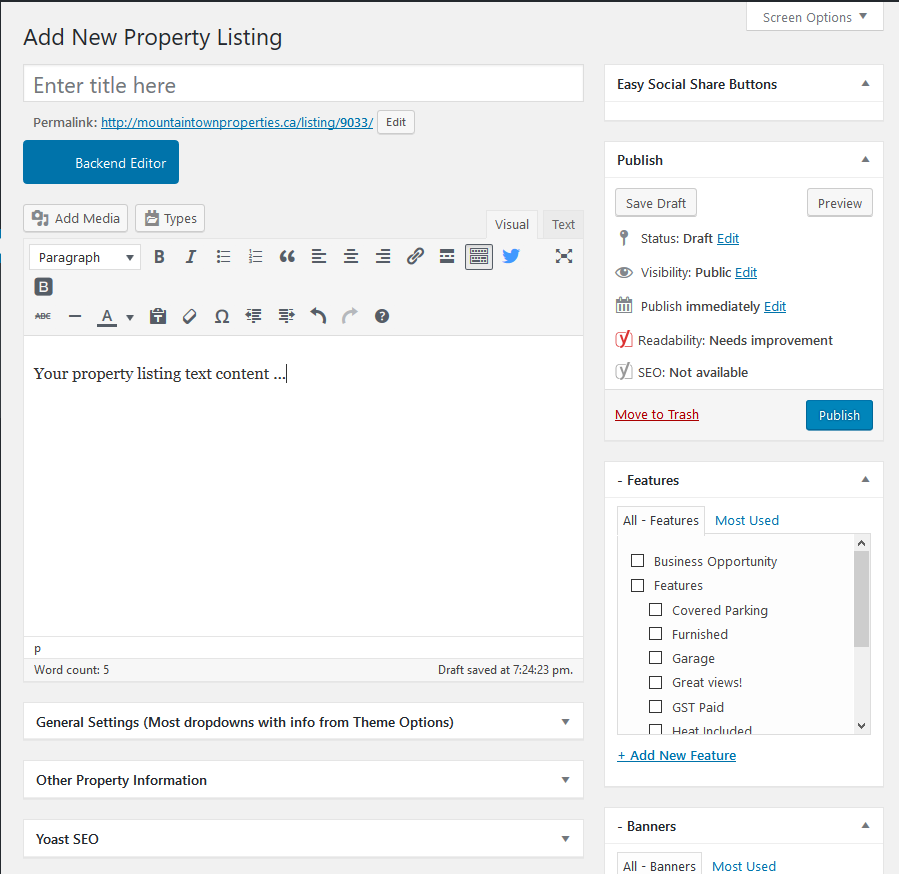Click the insert link icon

415,257
